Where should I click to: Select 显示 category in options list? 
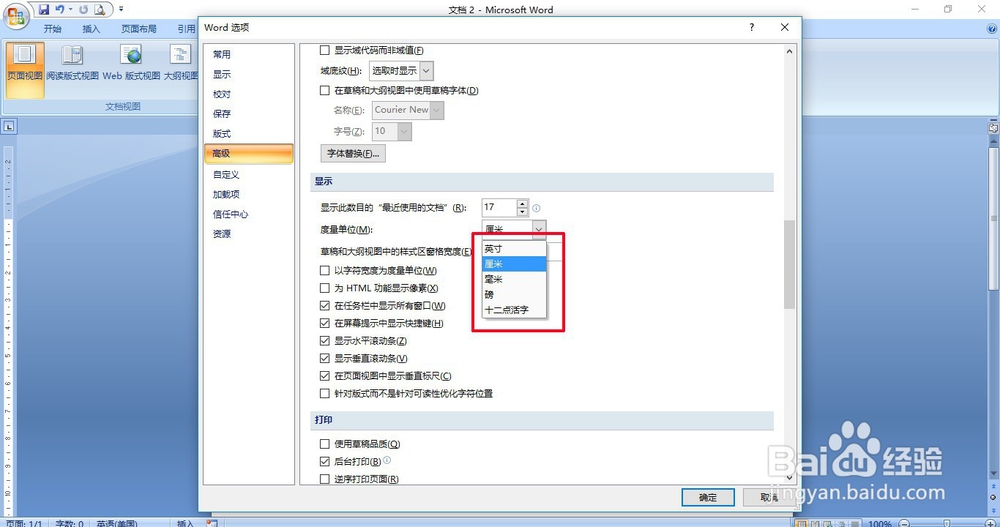click(249, 74)
